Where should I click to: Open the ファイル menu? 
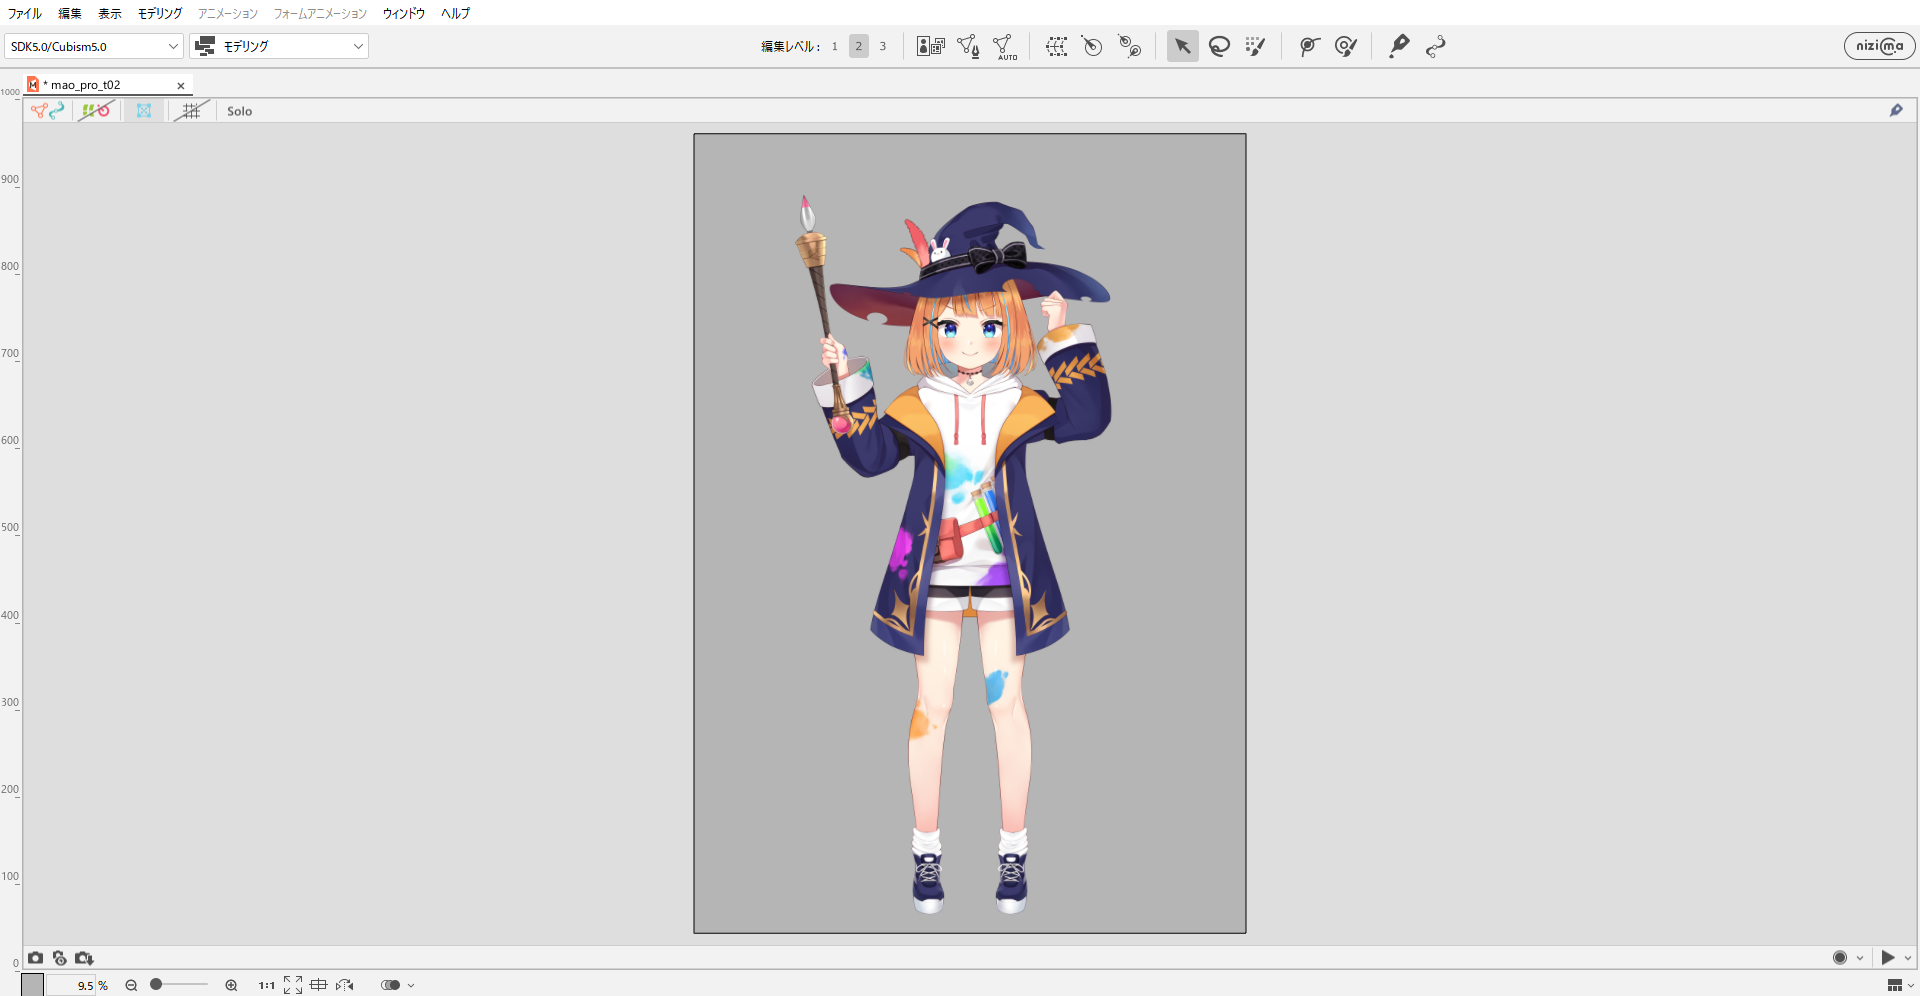point(25,13)
